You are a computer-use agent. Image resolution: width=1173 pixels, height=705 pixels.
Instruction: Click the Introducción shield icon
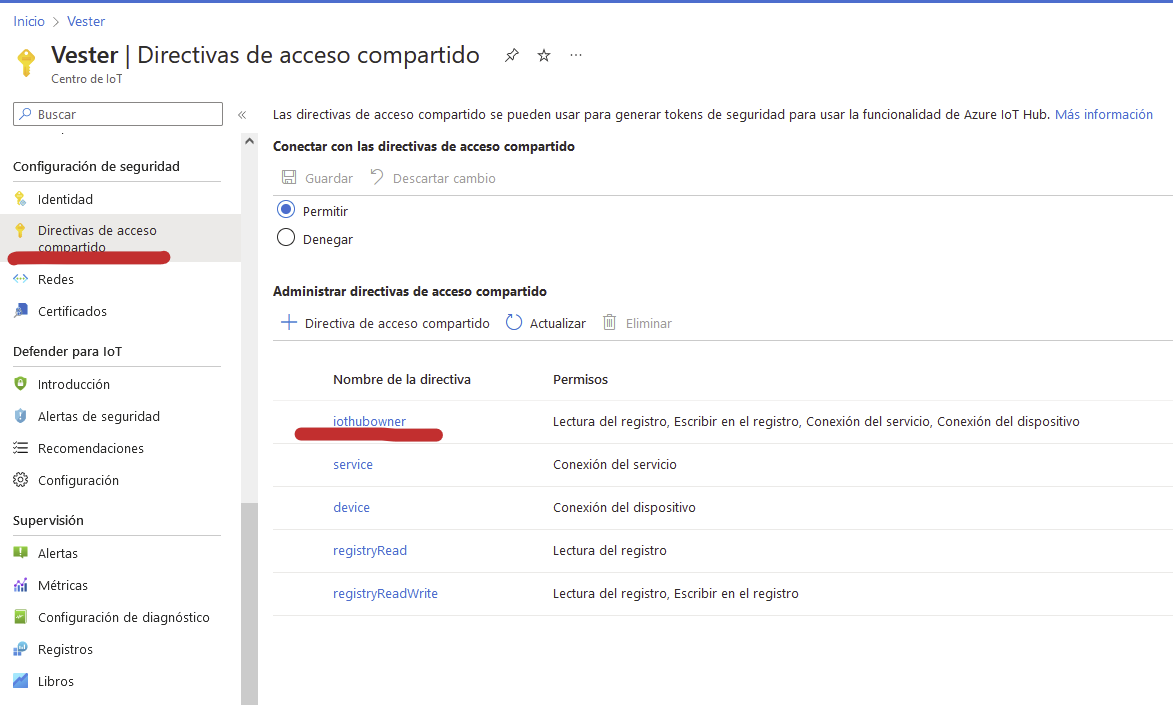(20, 384)
